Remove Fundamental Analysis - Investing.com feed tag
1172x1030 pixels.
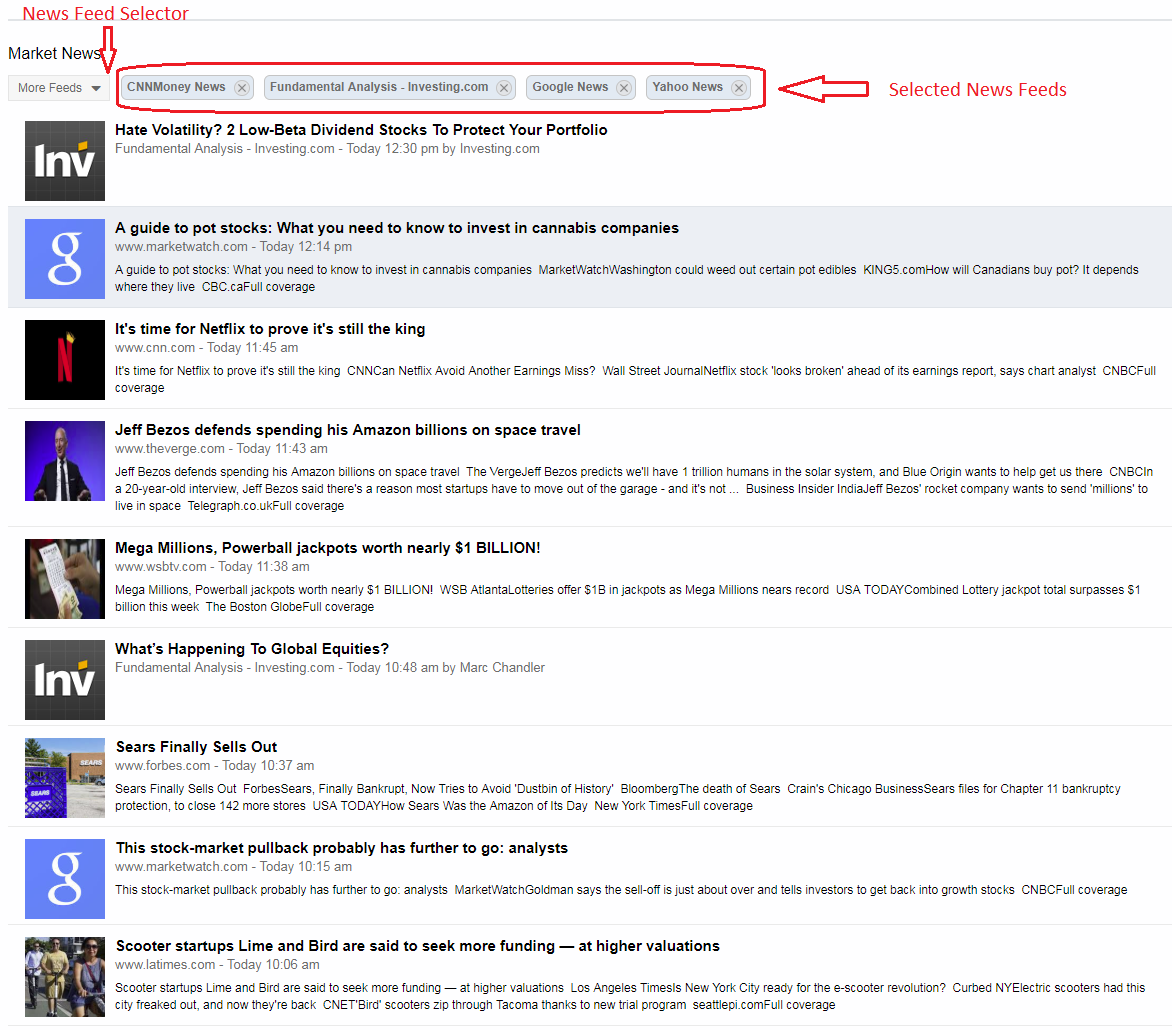(504, 88)
